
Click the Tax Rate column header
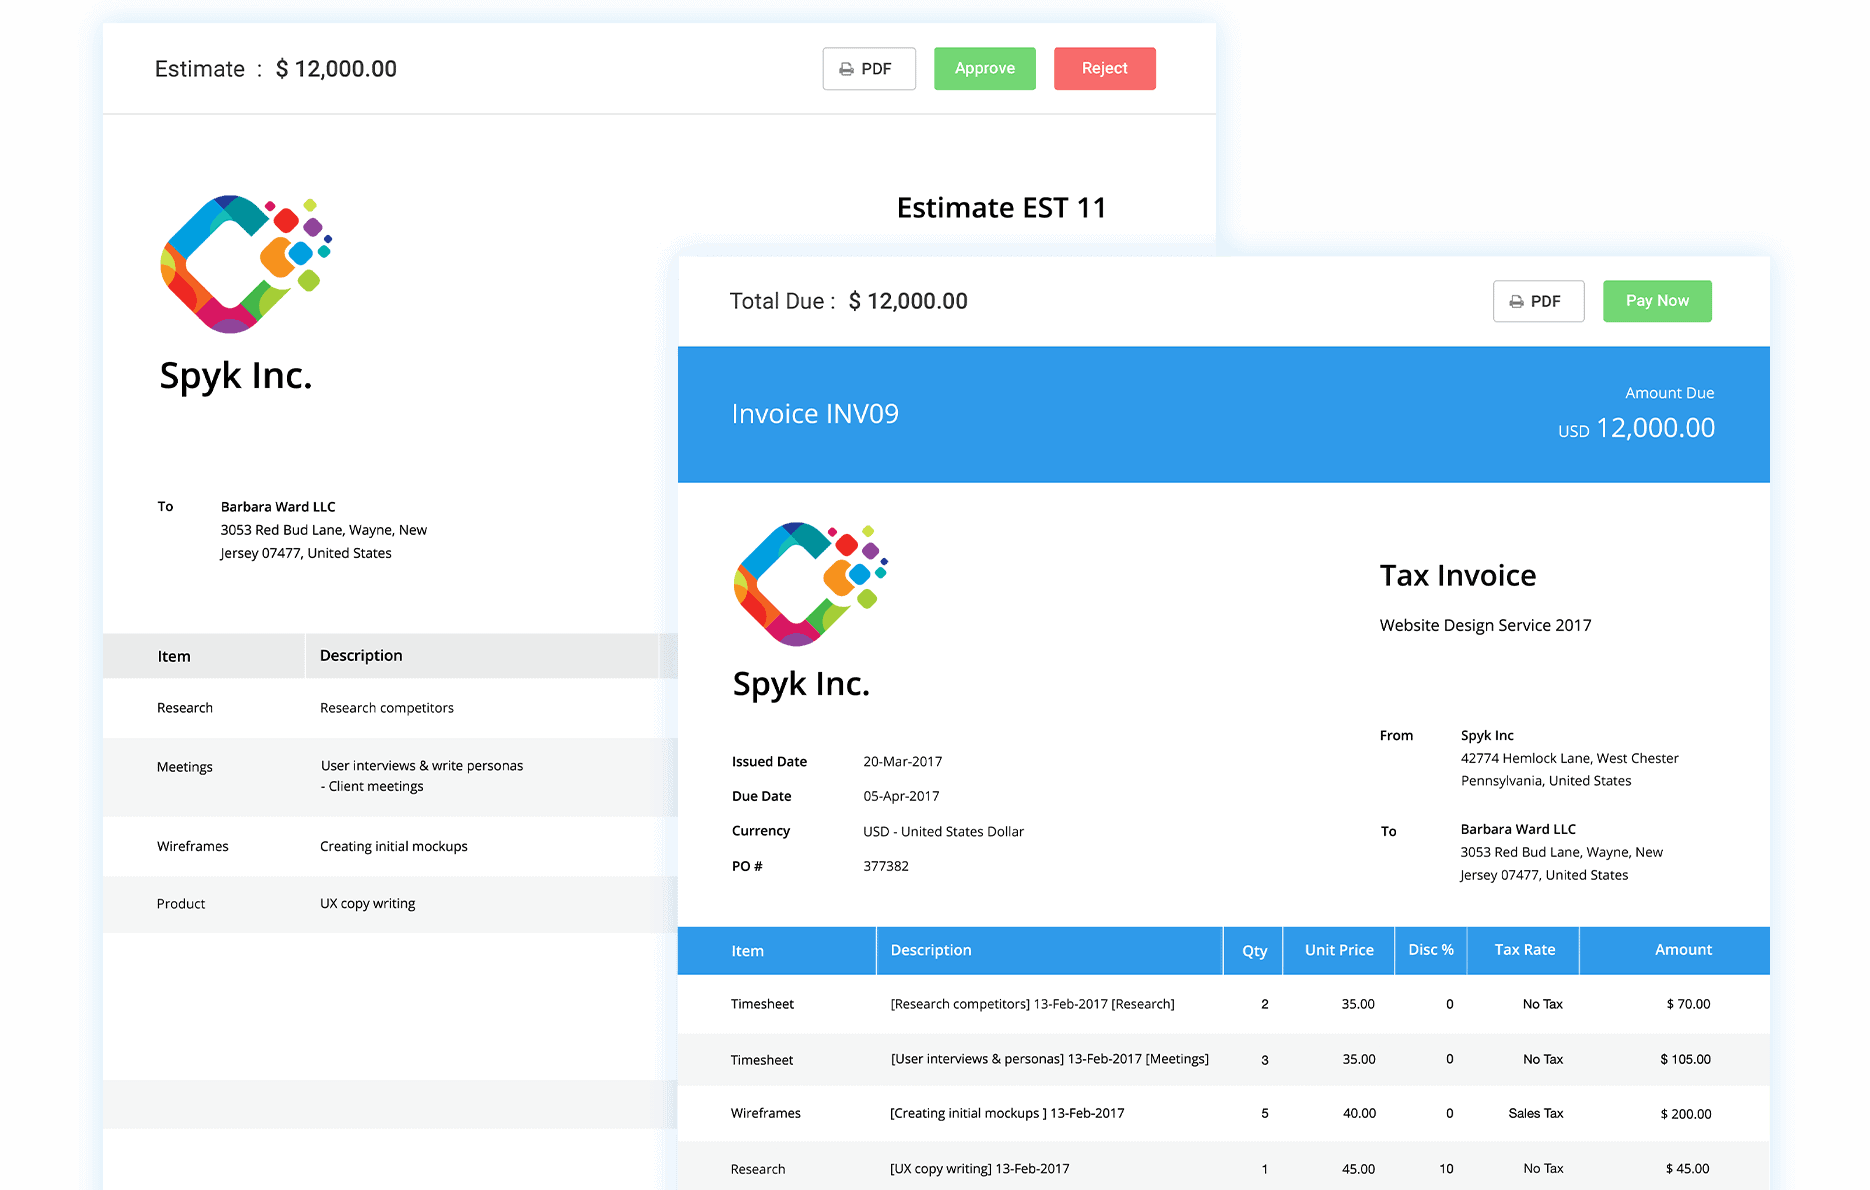pos(1525,950)
